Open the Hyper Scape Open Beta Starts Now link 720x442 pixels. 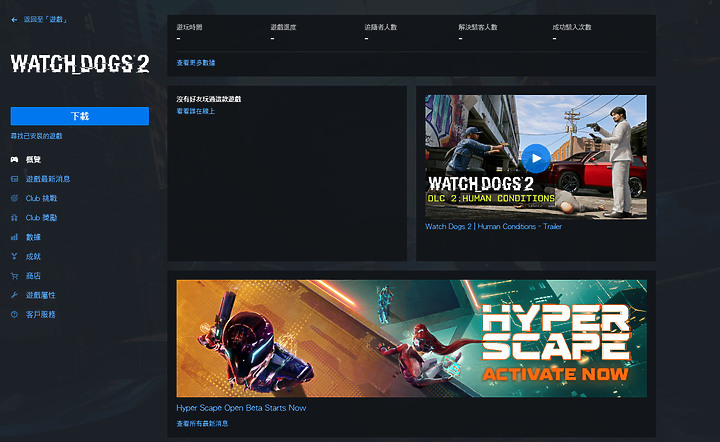click(241, 408)
